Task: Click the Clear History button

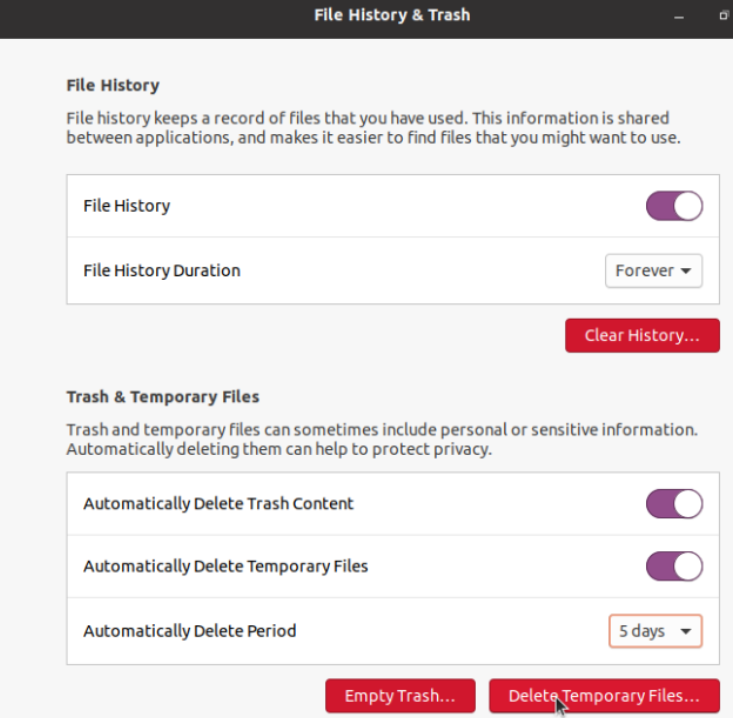Action: 642,336
